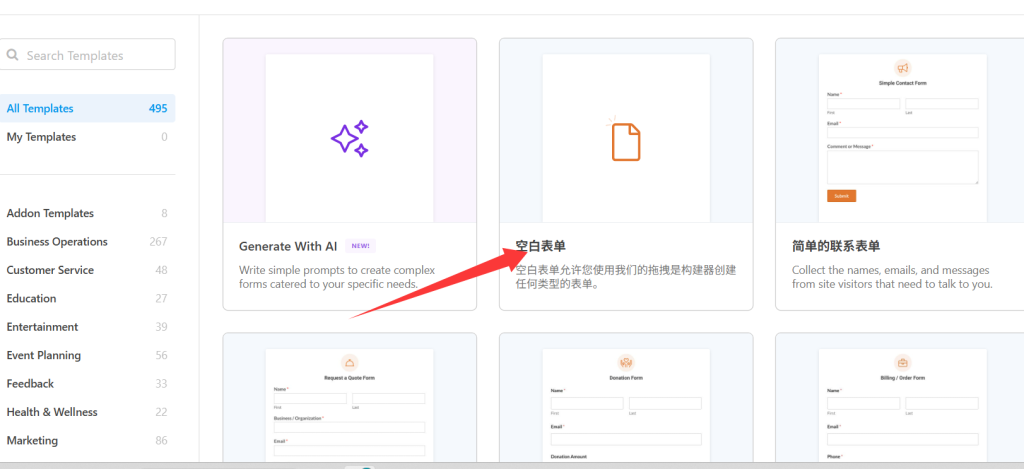This screenshot has height=469, width=1024.
Task: Click the orange blank document icon
Action: click(625, 140)
